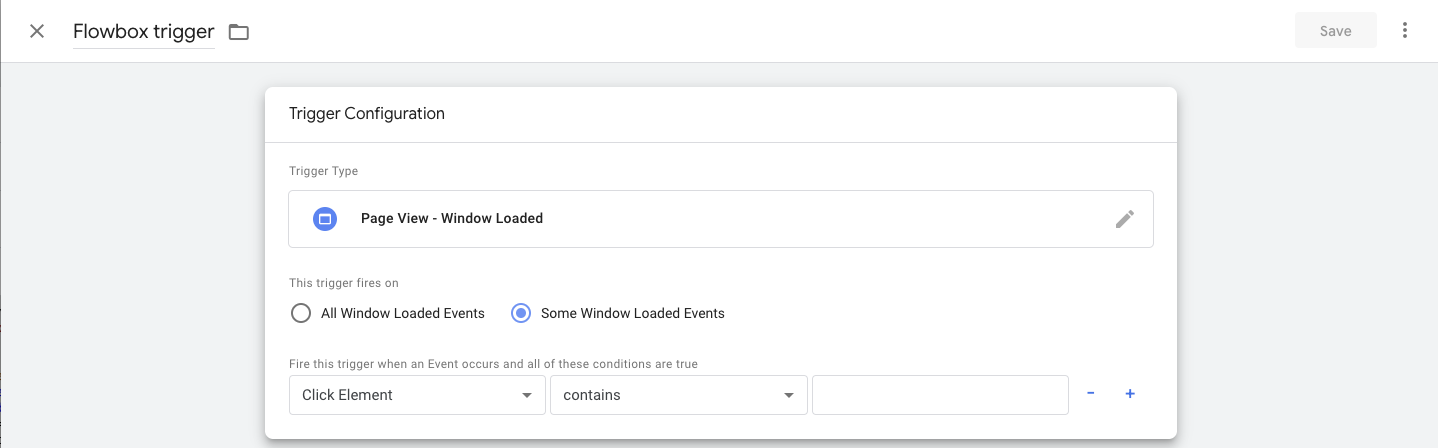Rename the Flowbox trigger title field
This screenshot has width=1438, height=448.
pos(143,32)
